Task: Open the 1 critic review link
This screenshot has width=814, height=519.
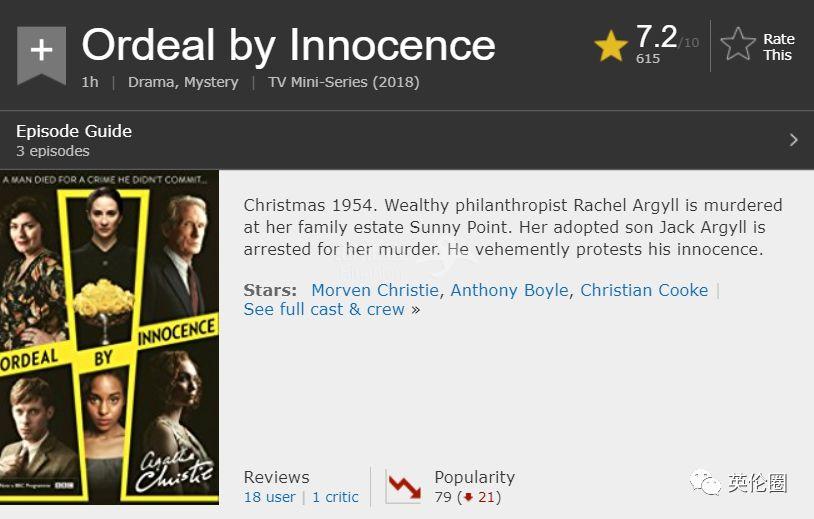Action: tap(335, 497)
